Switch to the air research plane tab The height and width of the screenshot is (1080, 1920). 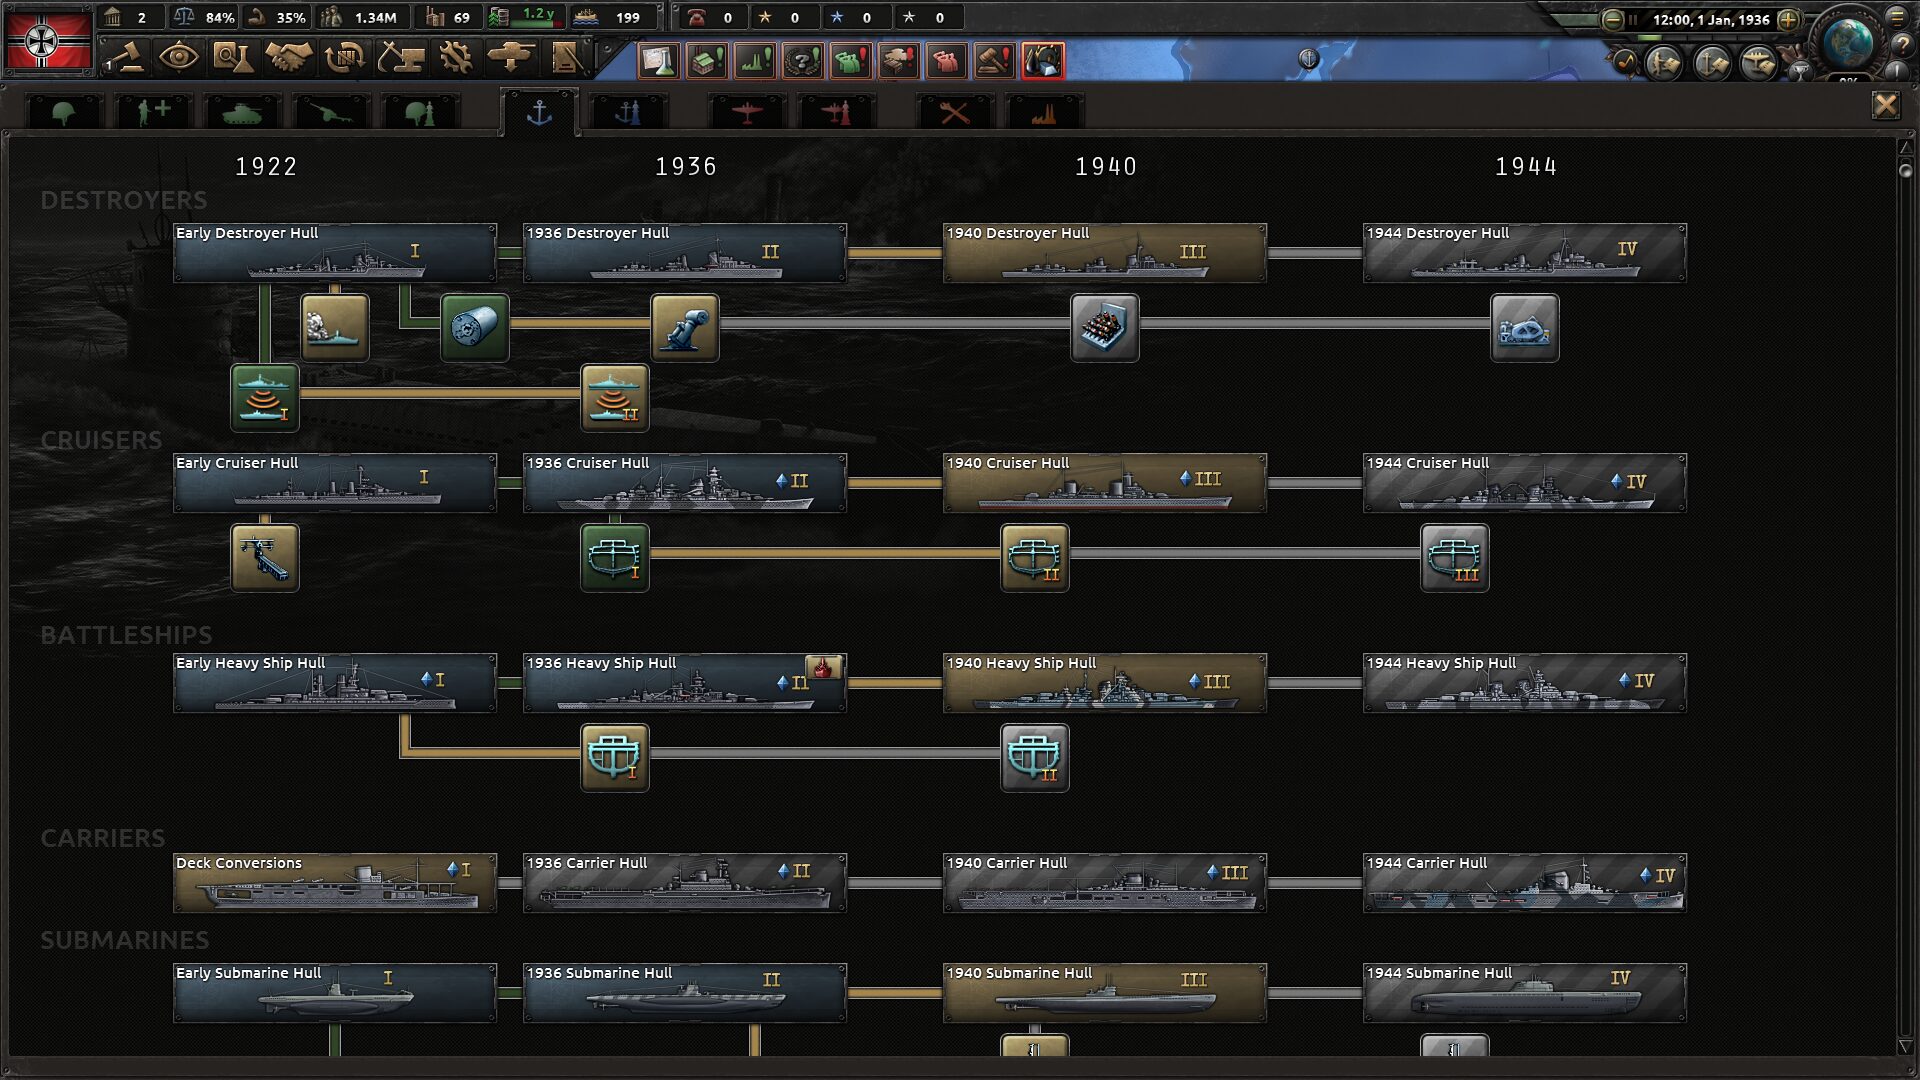click(x=747, y=112)
